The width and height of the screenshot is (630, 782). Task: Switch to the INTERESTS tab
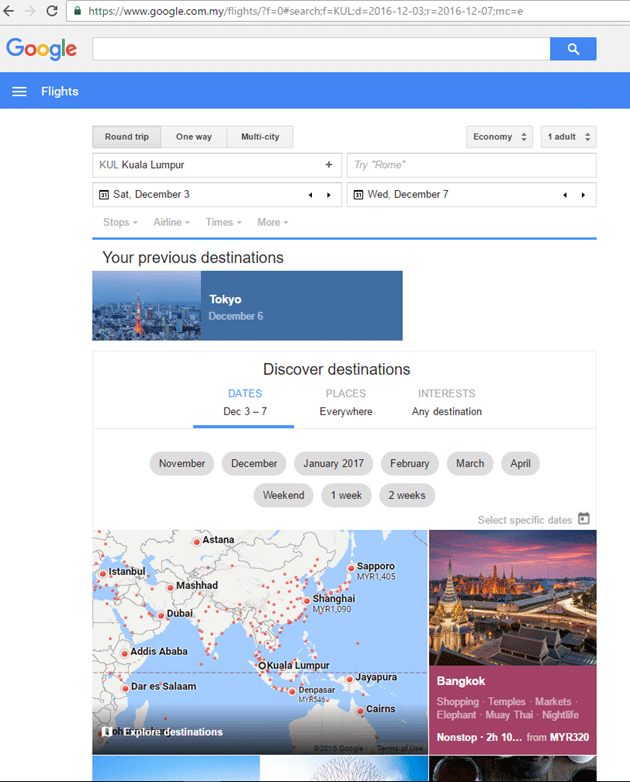click(x=446, y=402)
